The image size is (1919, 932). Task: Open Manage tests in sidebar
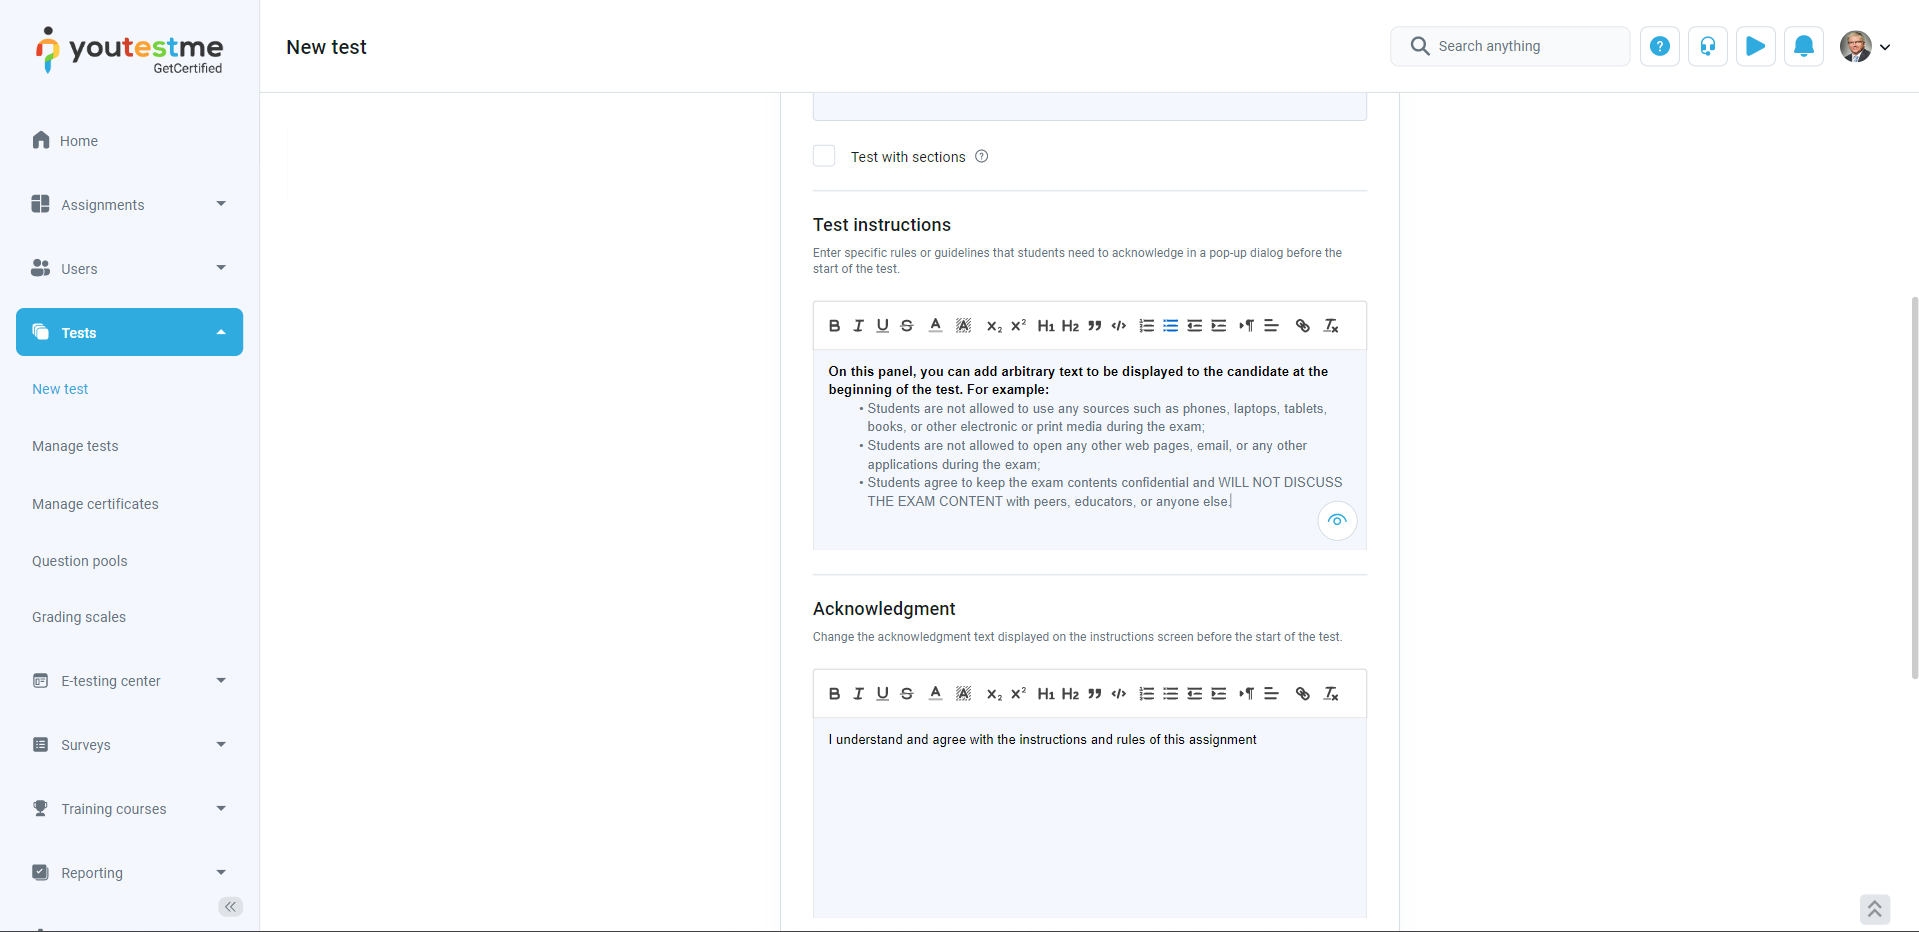point(75,446)
